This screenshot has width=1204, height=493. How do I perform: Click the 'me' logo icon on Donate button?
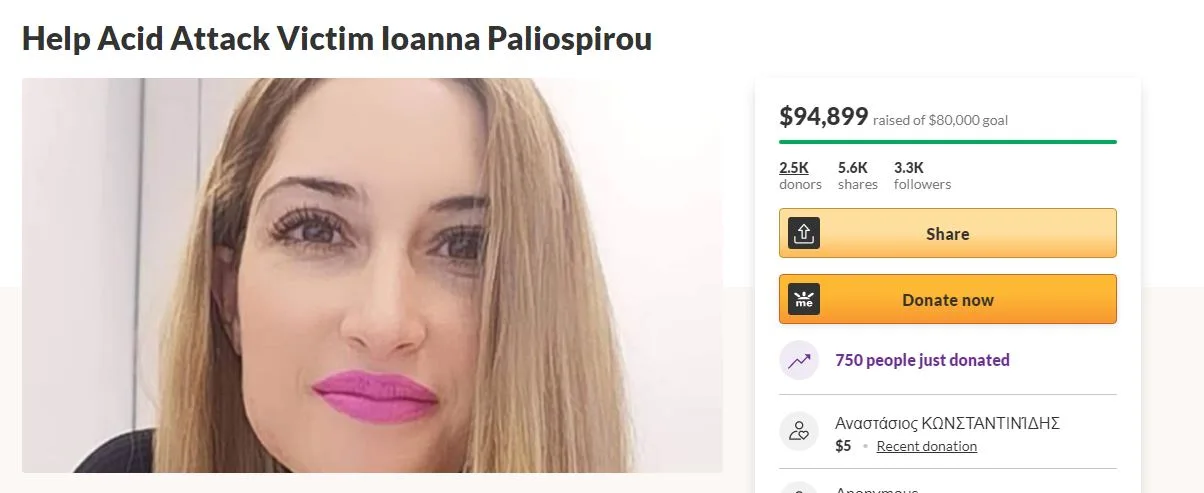(804, 299)
